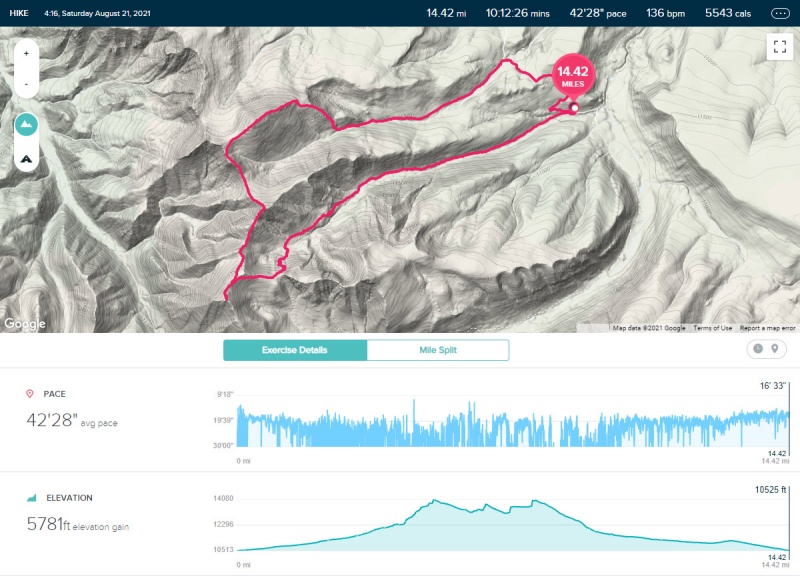Click the pace pin icon
Screen dimensions: 800x576
30,393
